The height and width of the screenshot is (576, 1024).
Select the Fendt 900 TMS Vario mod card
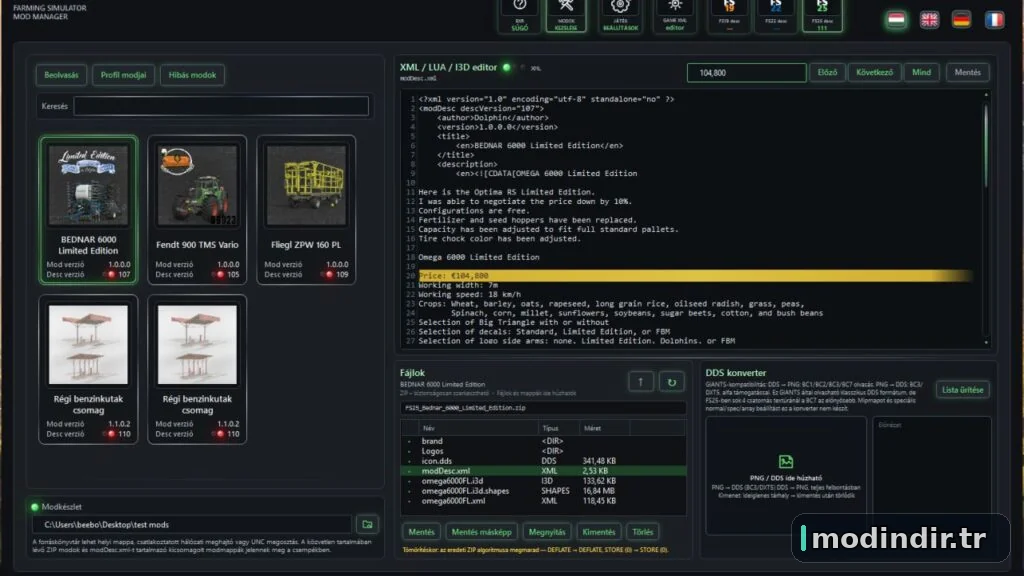click(197, 210)
